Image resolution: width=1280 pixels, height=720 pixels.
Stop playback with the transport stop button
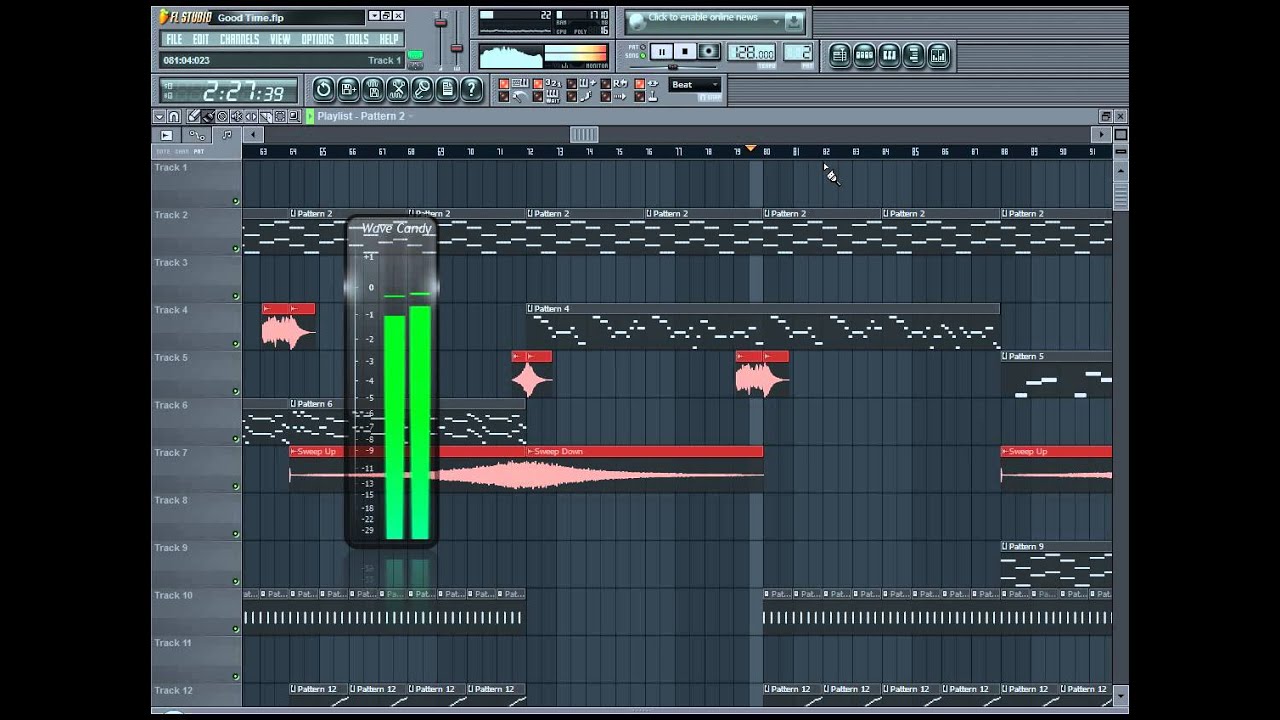[x=685, y=51]
